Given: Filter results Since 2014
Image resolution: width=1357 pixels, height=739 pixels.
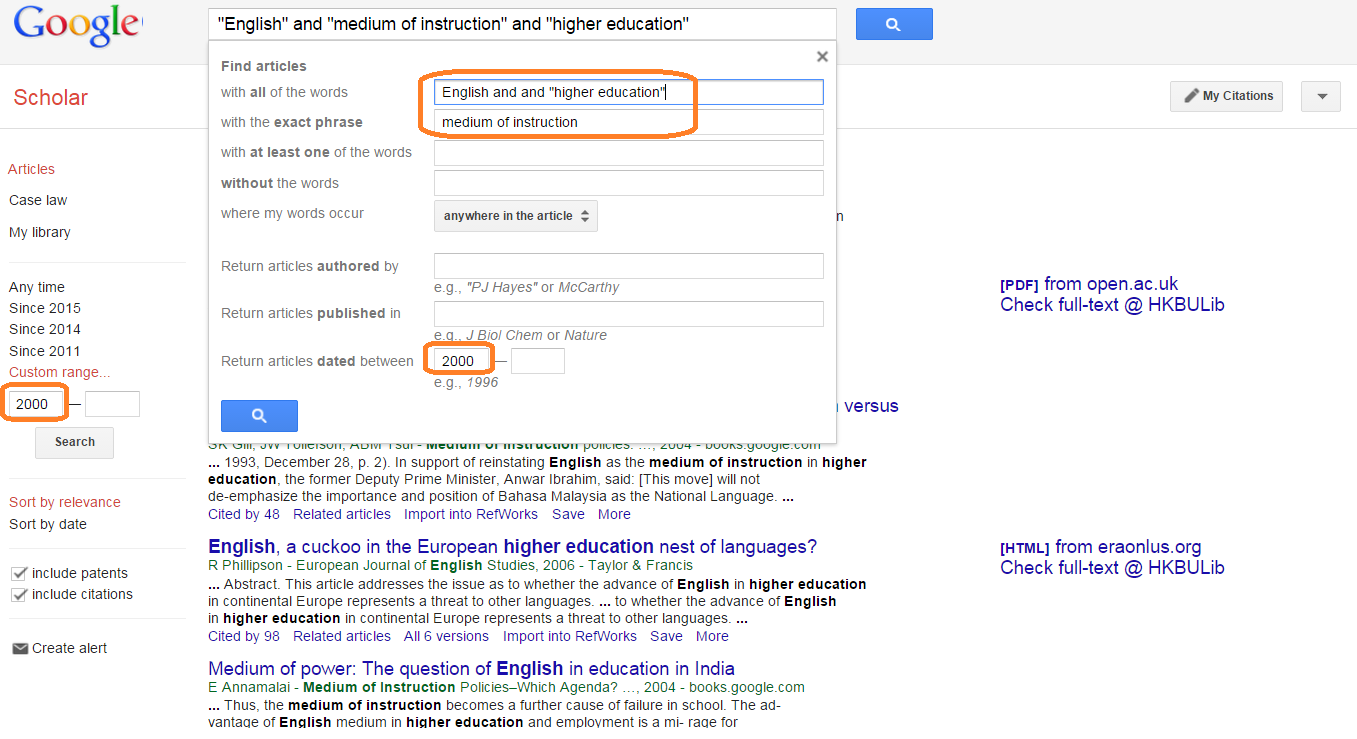Looking at the screenshot, I should pos(45,329).
